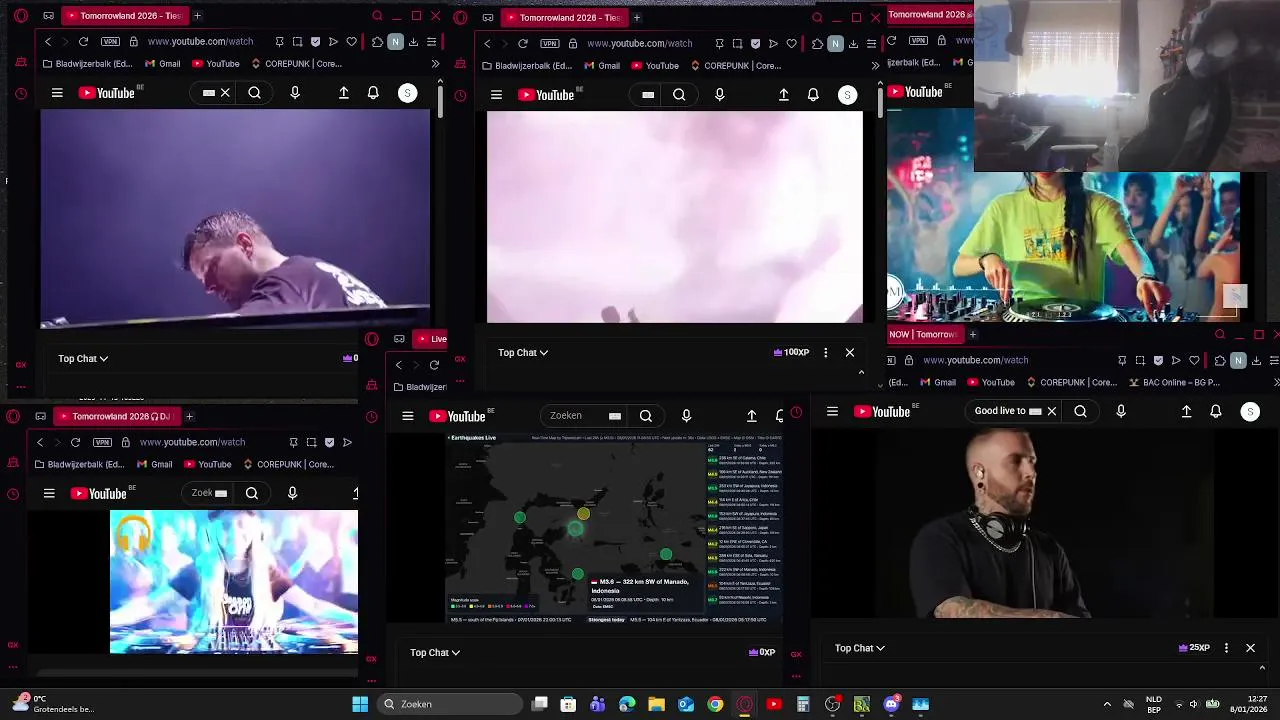This screenshot has width=1280, height=720.
Task: Open YouTube guide menu in top-left window
Action: (57, 93)
